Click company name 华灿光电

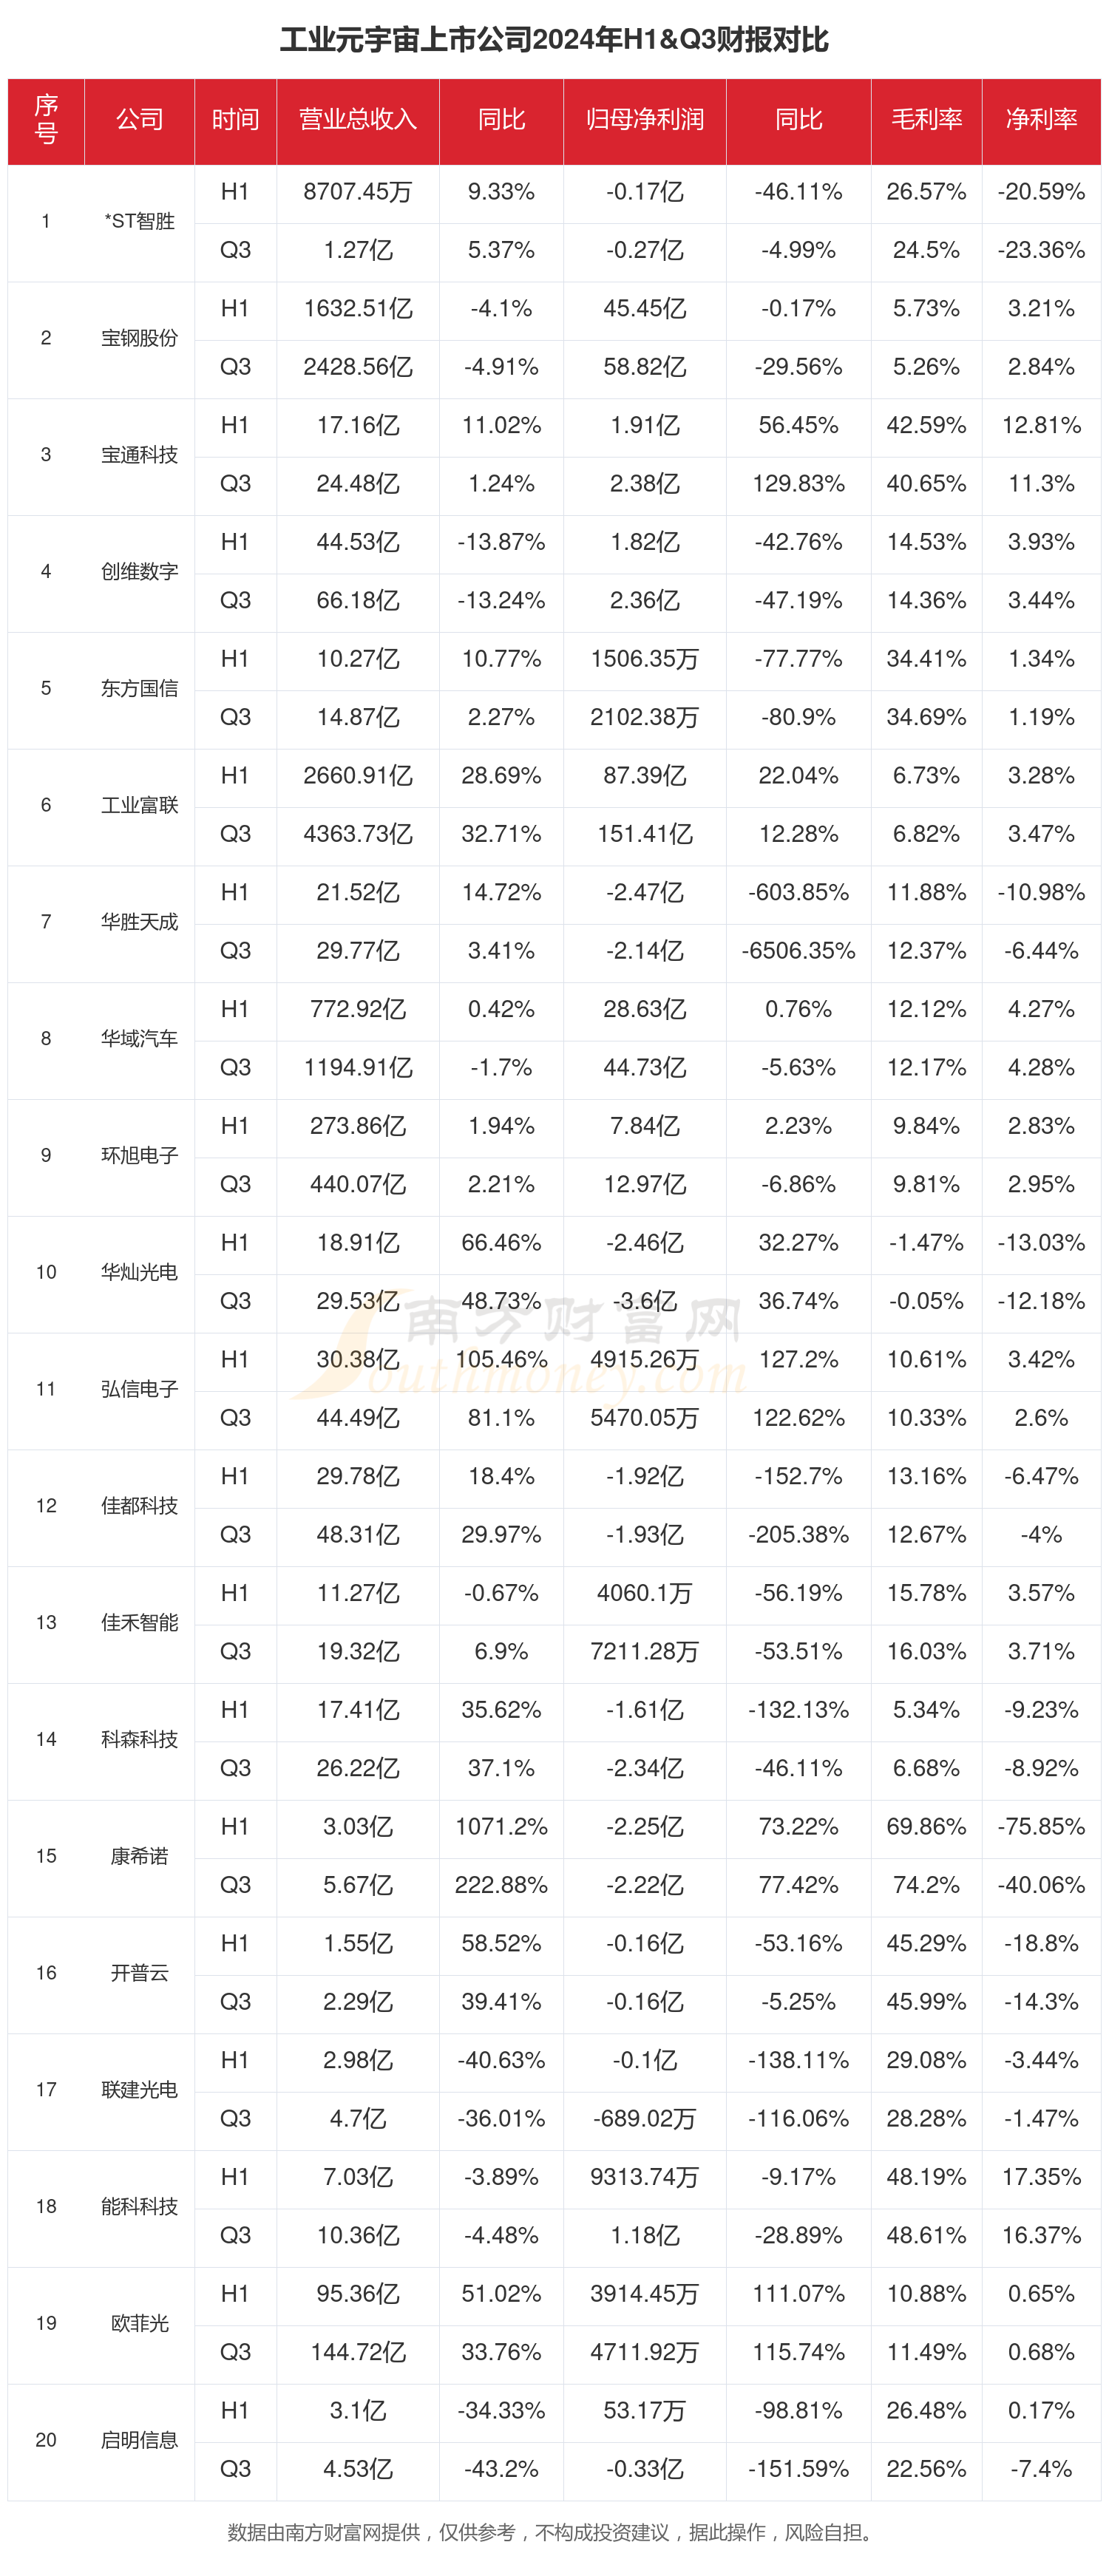139,1273
